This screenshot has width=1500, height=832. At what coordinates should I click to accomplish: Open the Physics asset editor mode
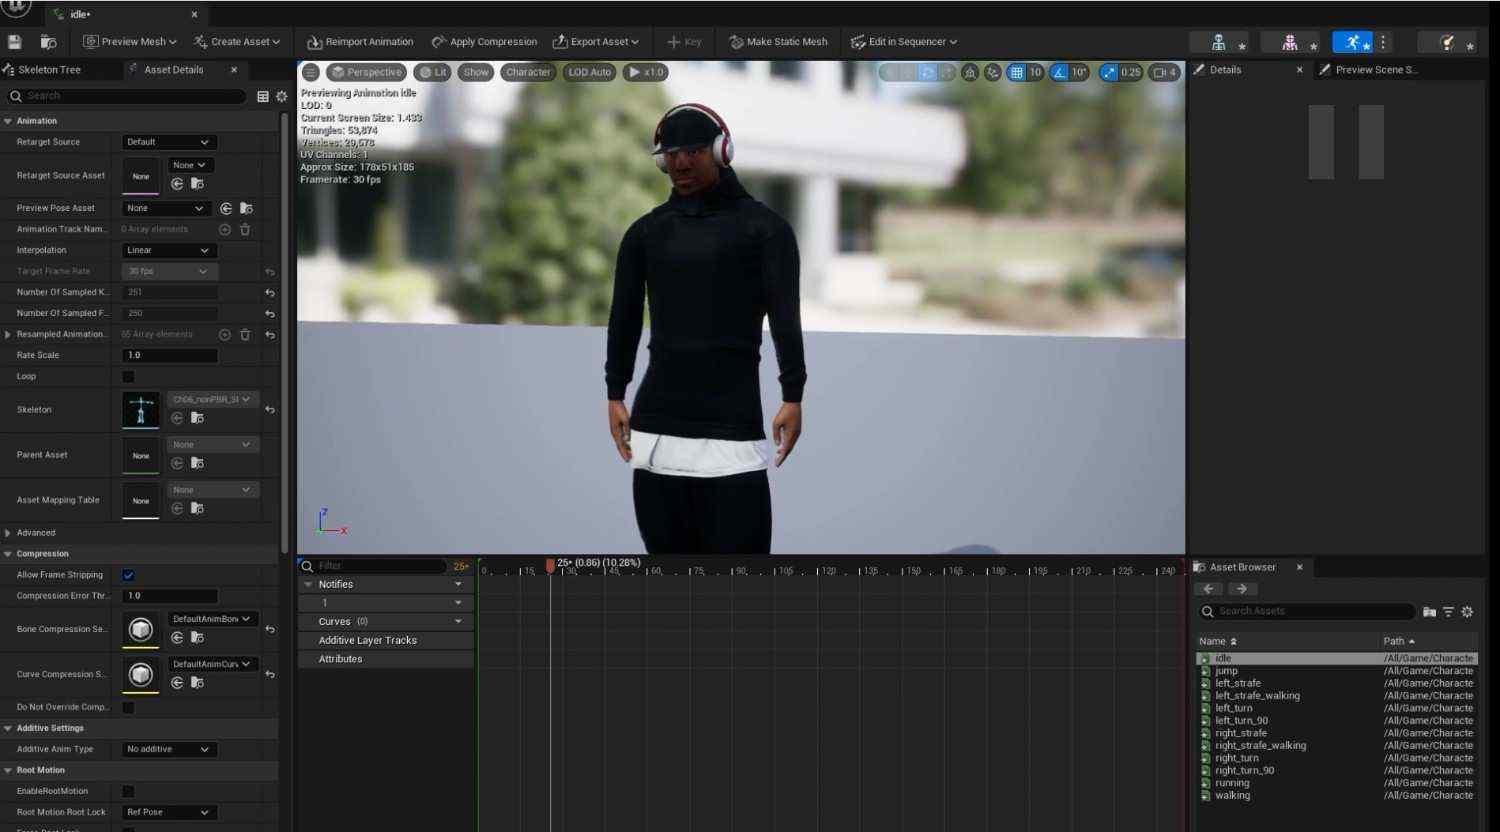[1447, 42]
